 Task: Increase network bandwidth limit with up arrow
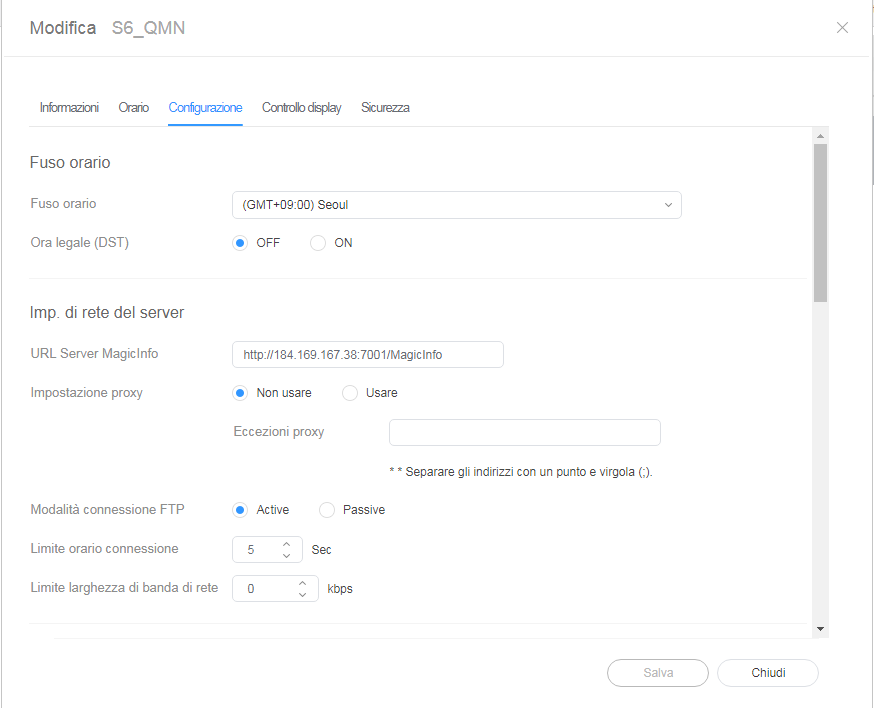pos(302,583)
